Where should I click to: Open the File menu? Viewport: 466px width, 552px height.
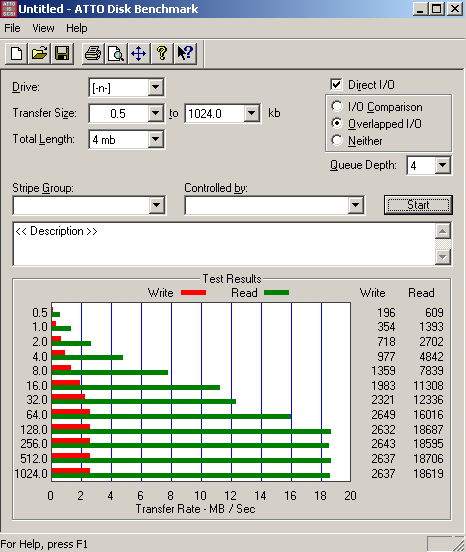point(12,28)
